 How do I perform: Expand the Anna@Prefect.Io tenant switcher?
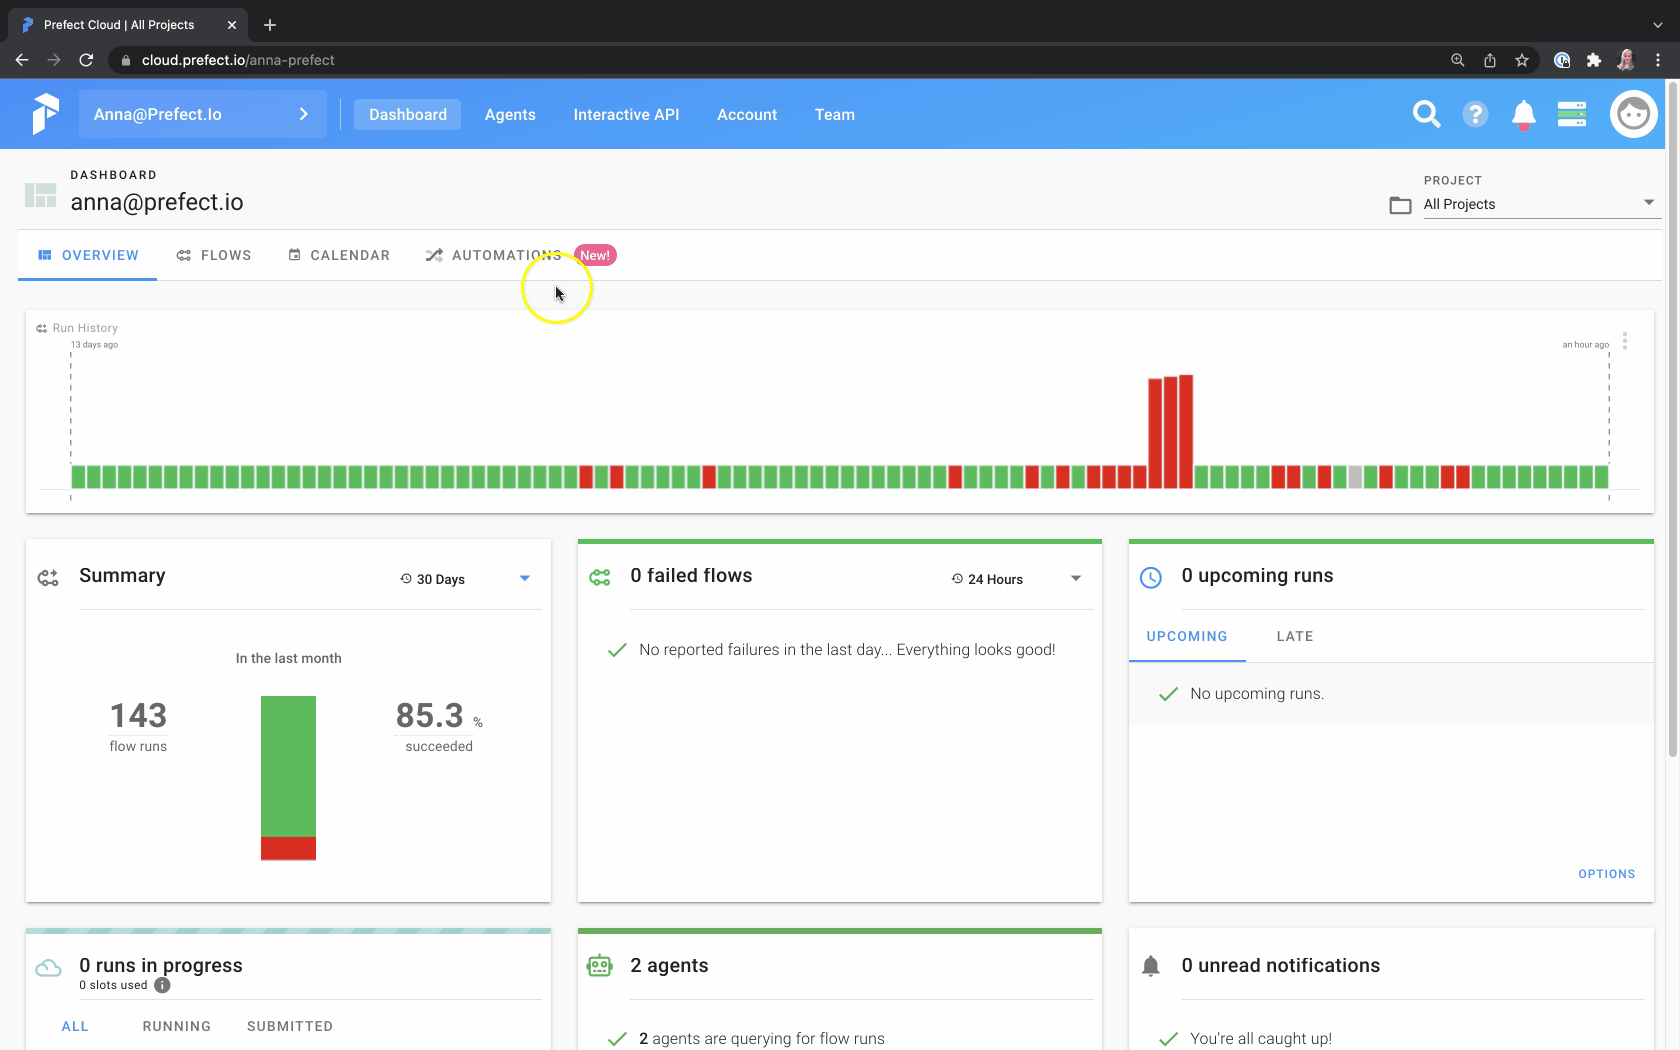pos(203,114)
